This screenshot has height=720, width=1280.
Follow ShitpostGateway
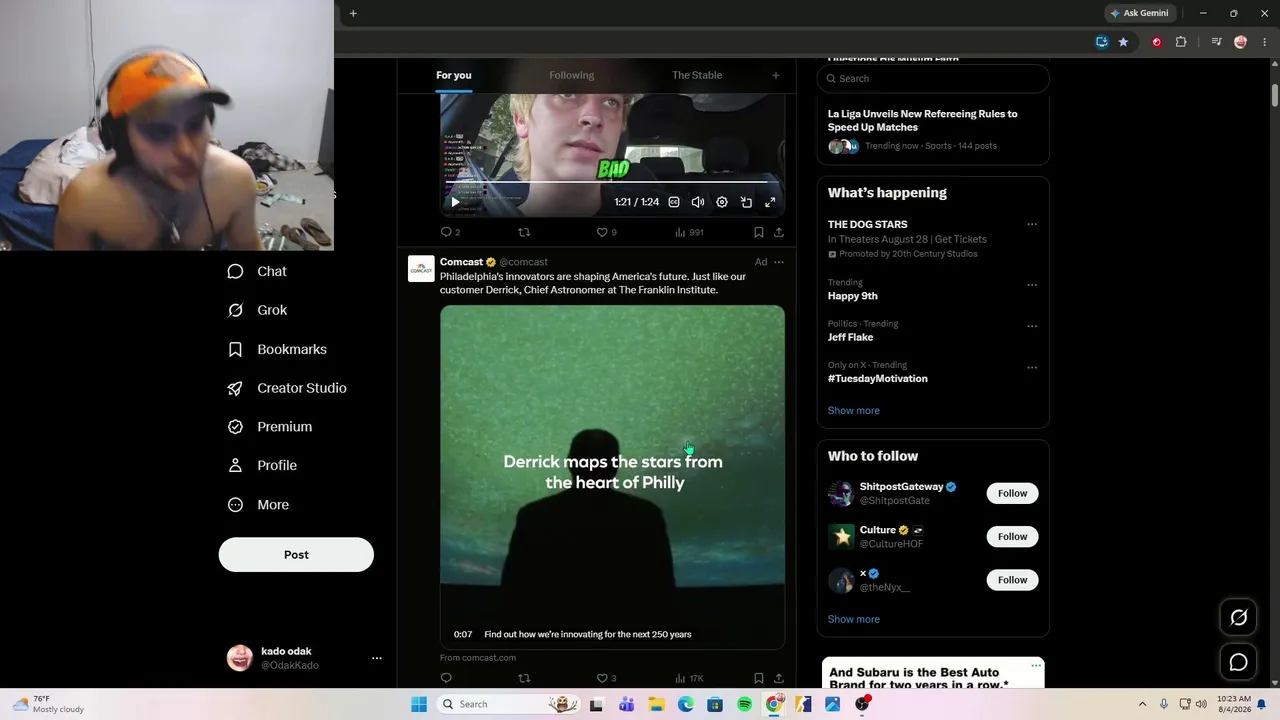click(x=1012, y=493)
